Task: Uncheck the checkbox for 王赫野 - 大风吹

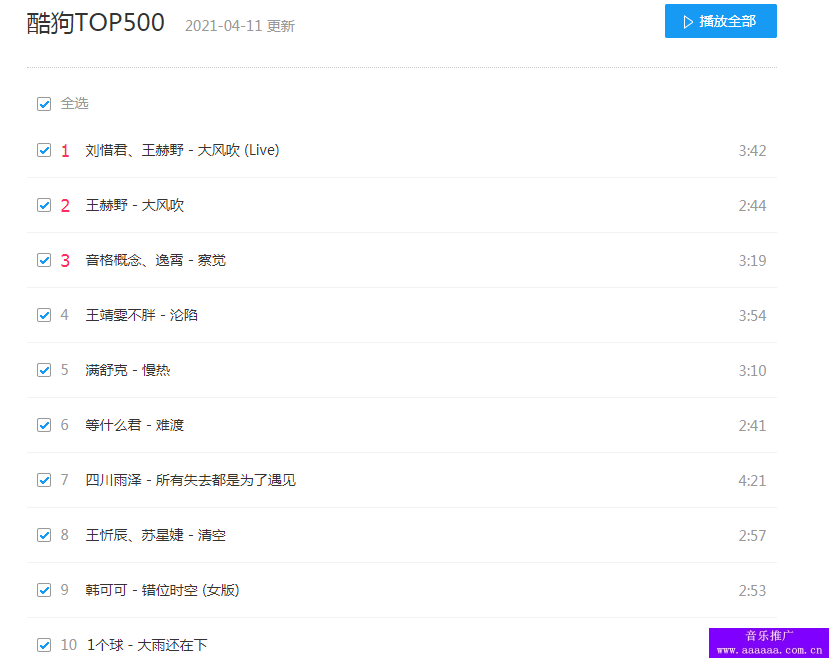Action: pyautogui.click(x=44, y=206)
